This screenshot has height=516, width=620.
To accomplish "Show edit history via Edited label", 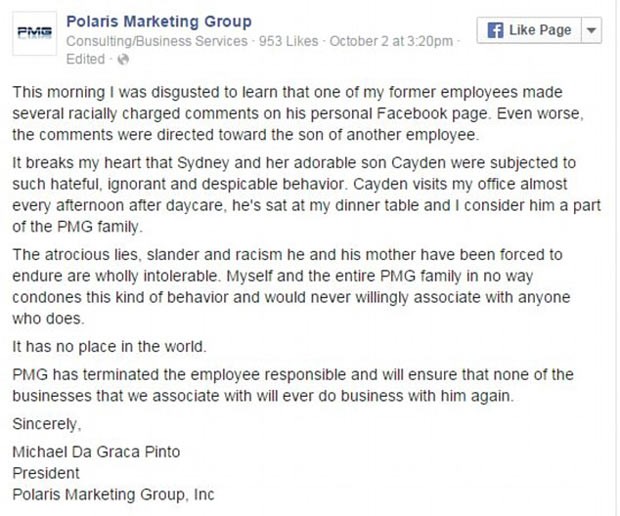I will pyautogui.click(x=85, y=59).
